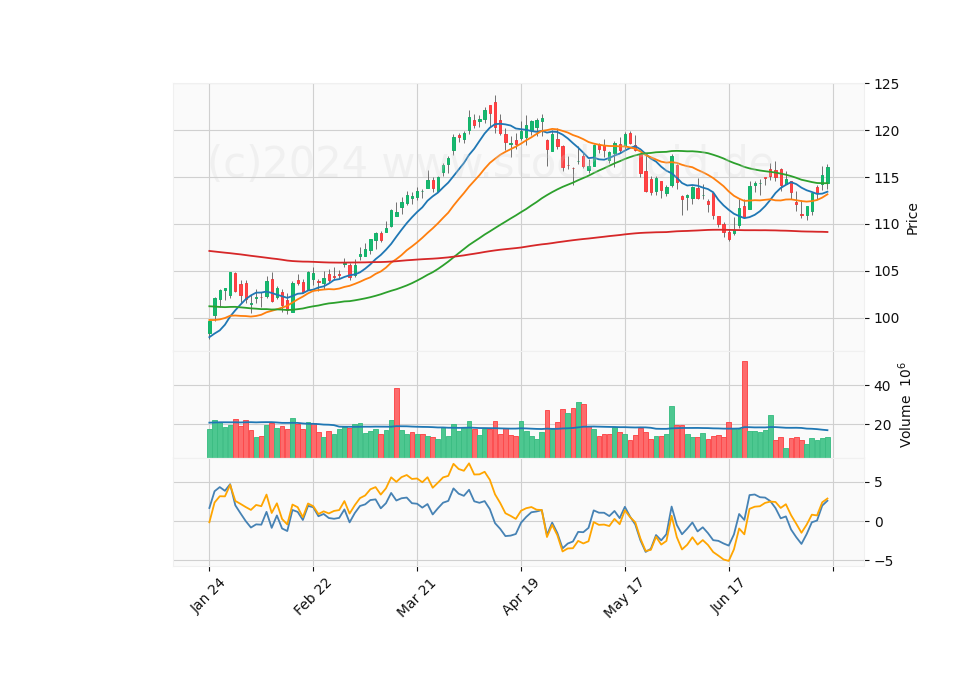960x690 pixels.
Task: Select the 120 price axis label
Action: (887, 131)
